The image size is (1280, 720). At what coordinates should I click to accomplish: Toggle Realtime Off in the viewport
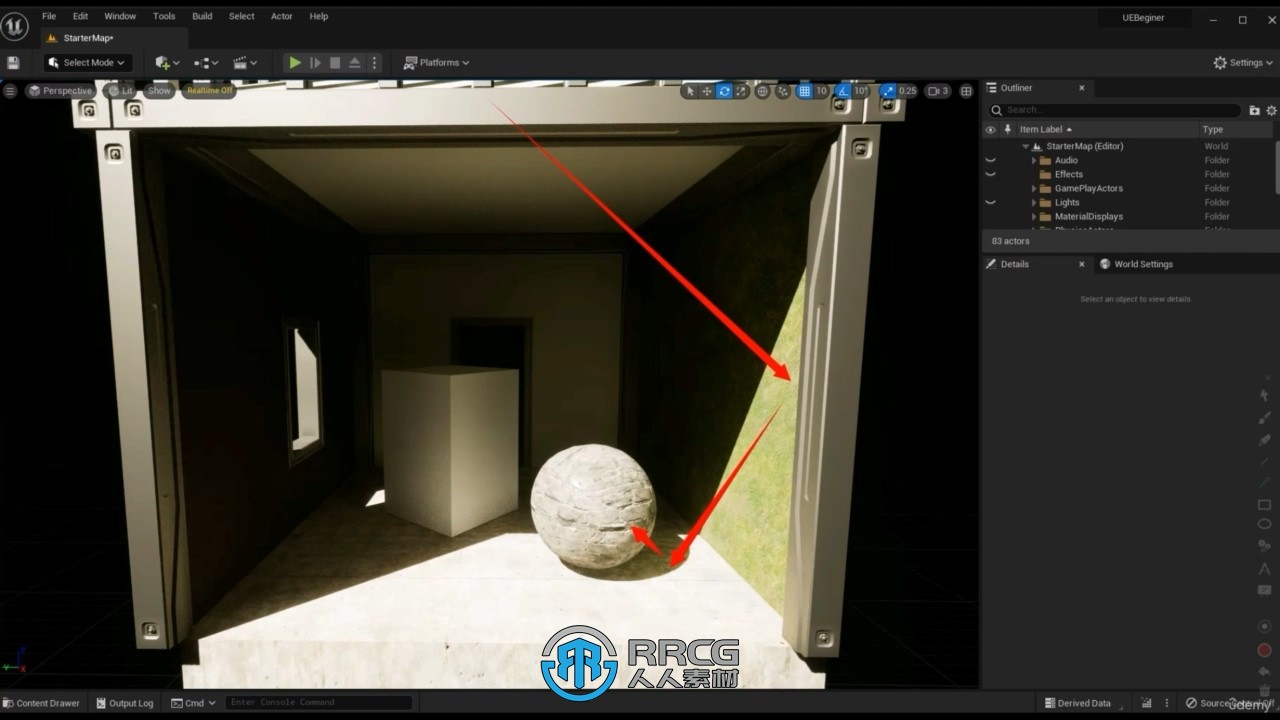pyautogui.click(x=209, y=91)
